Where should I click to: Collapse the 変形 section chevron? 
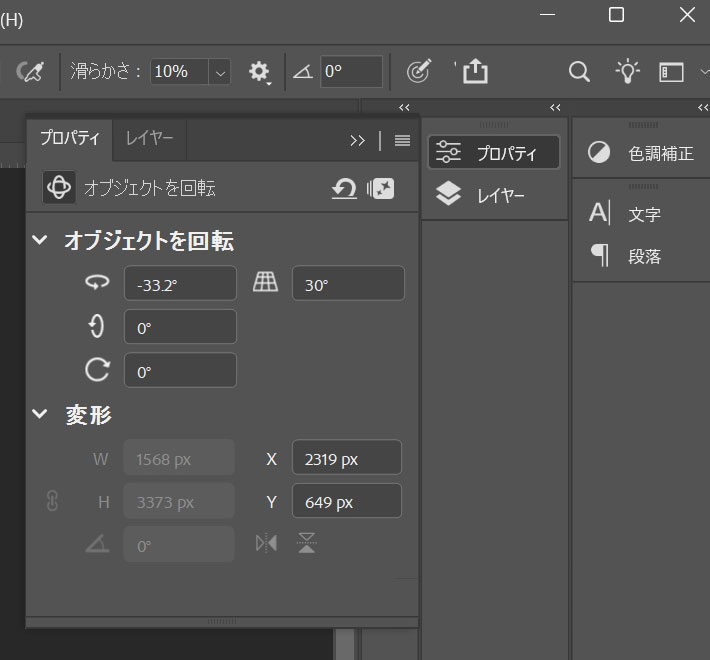click(x=40, y=414)
